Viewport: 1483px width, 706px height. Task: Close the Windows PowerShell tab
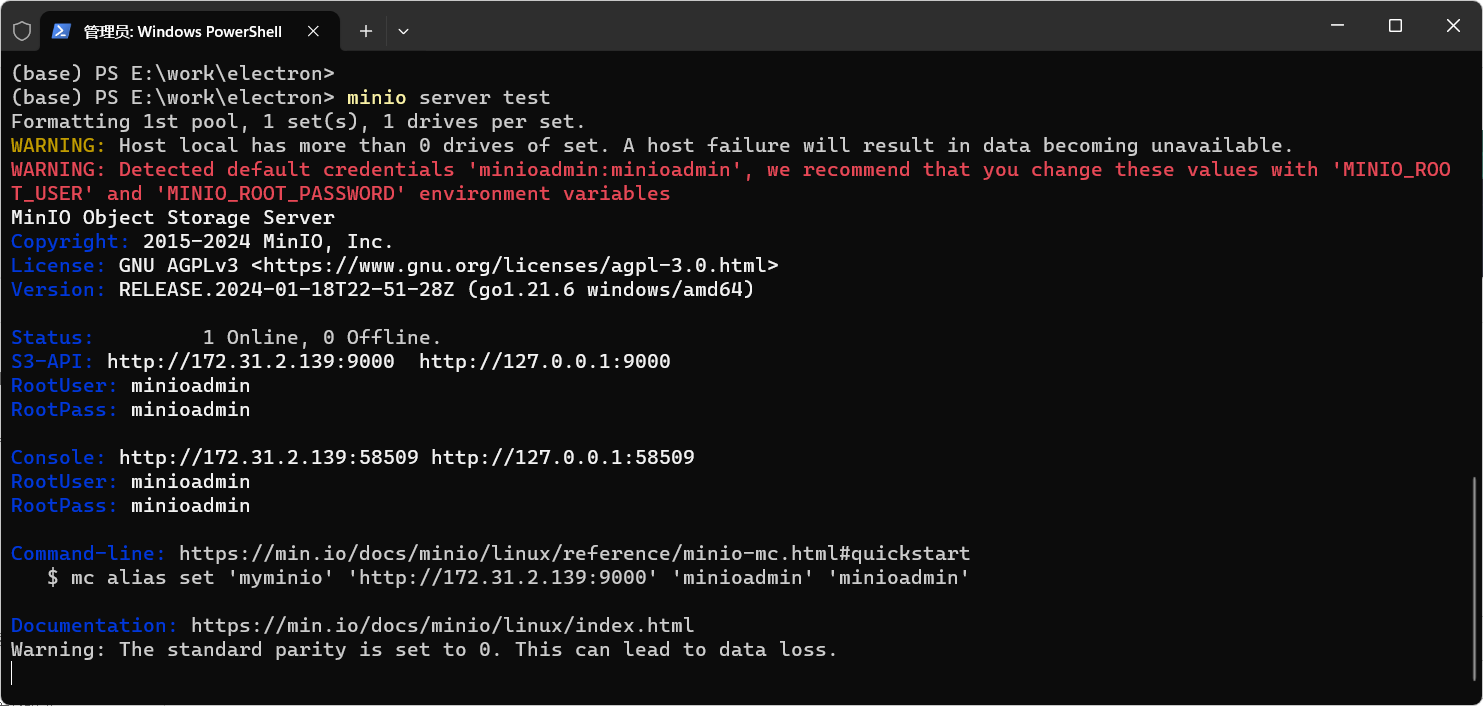(313, 31)
